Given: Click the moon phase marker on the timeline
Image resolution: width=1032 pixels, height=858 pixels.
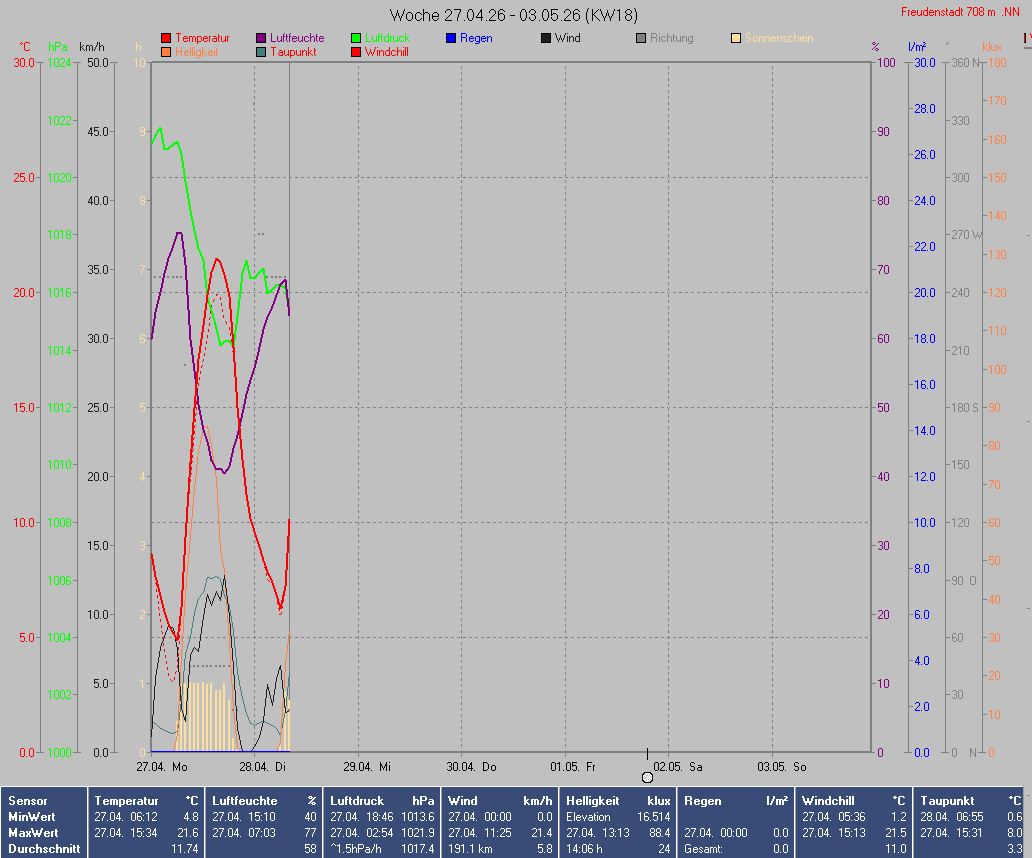Looking at the screenshot, I should pos(647,777).
